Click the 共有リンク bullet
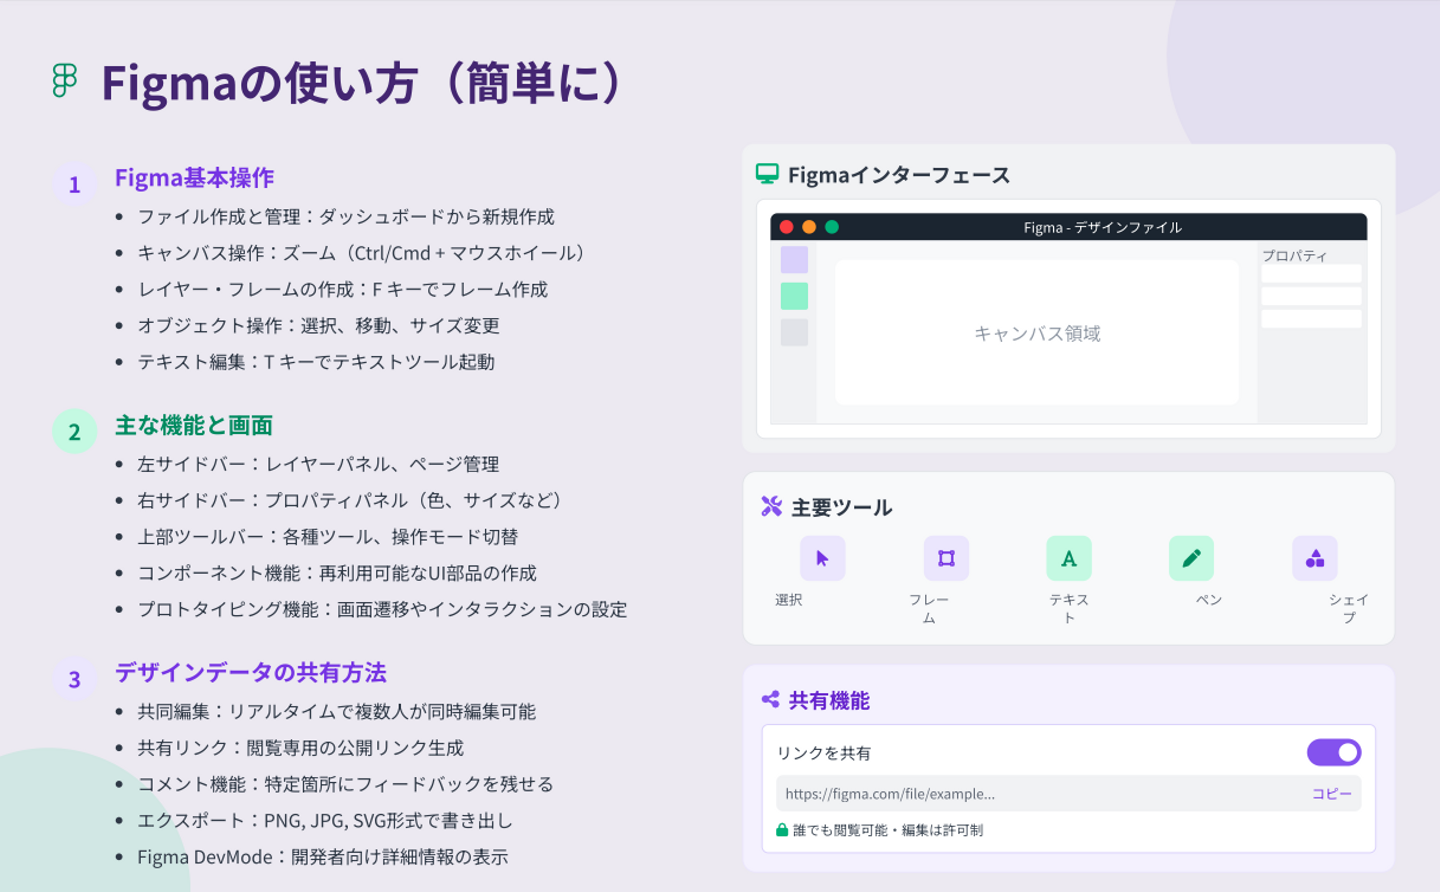The width and height of the screenshot is (1440, 892). point(301,748)
